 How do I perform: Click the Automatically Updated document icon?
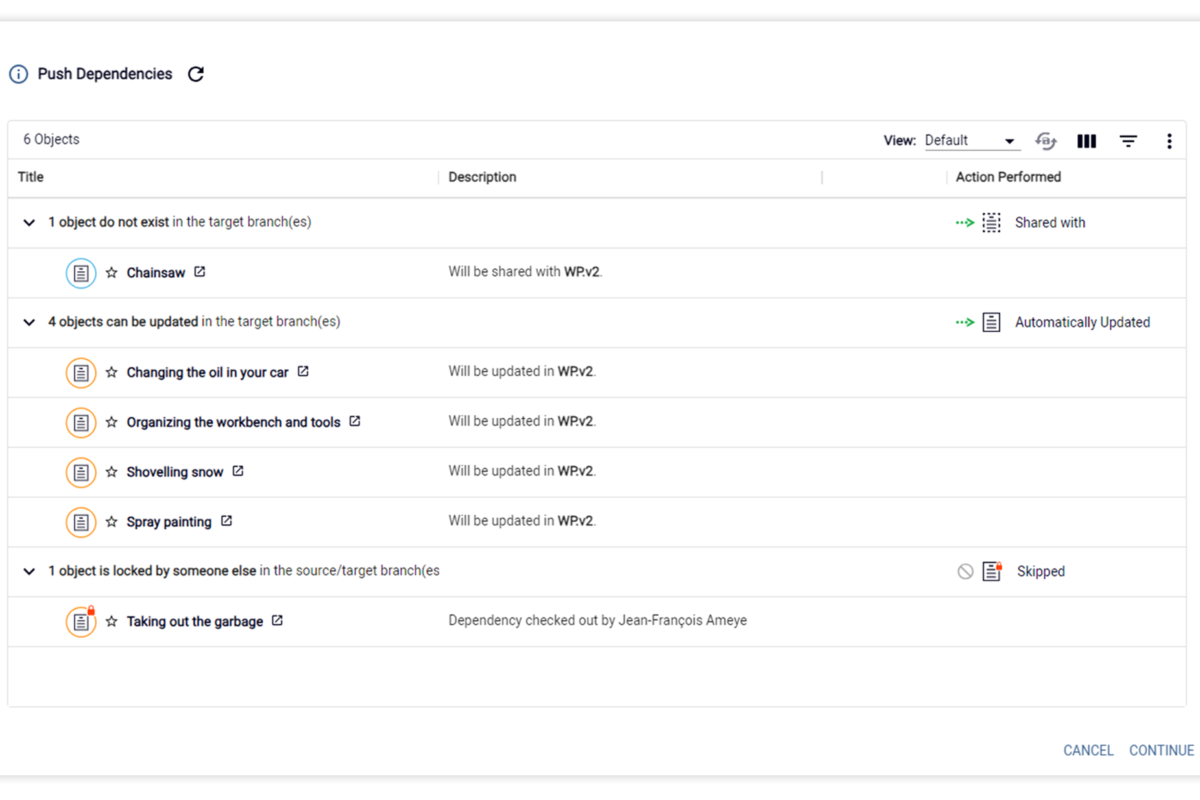[991, 323]
